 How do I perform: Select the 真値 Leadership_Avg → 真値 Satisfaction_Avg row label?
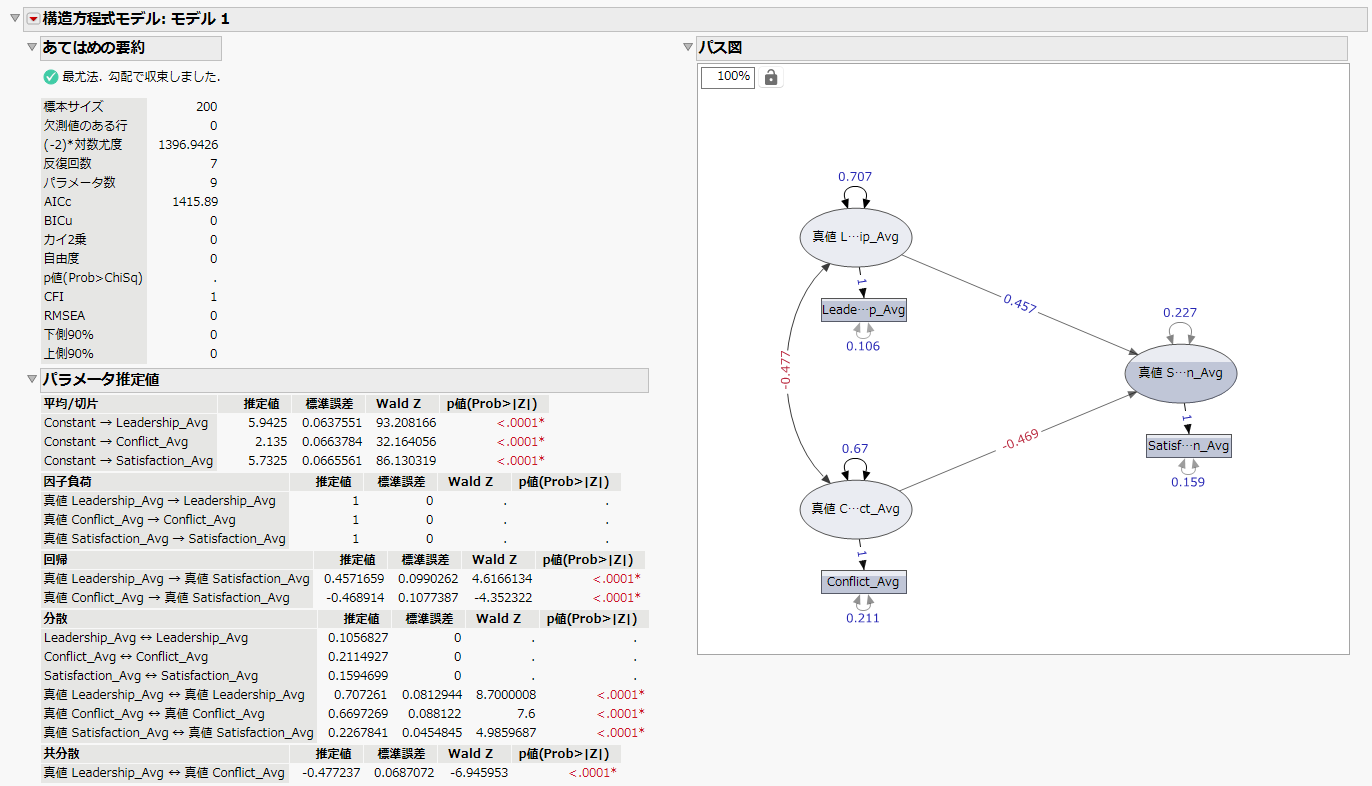point(177,579)
